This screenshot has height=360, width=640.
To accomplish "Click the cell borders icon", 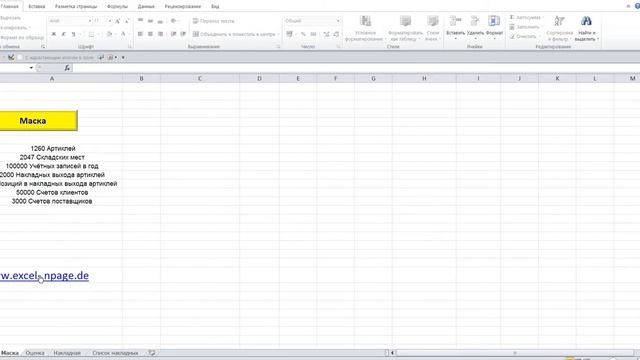I will click(91, 34).
